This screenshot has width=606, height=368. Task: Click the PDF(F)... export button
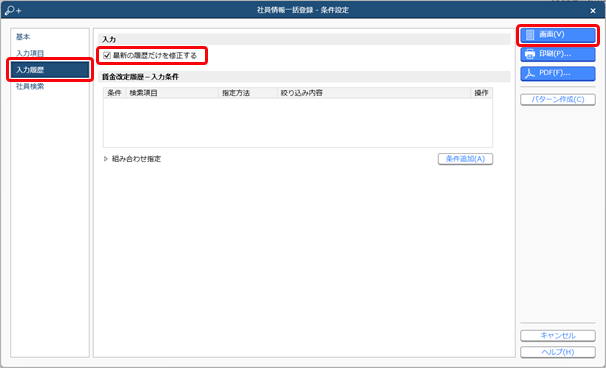tap(557, 73)
